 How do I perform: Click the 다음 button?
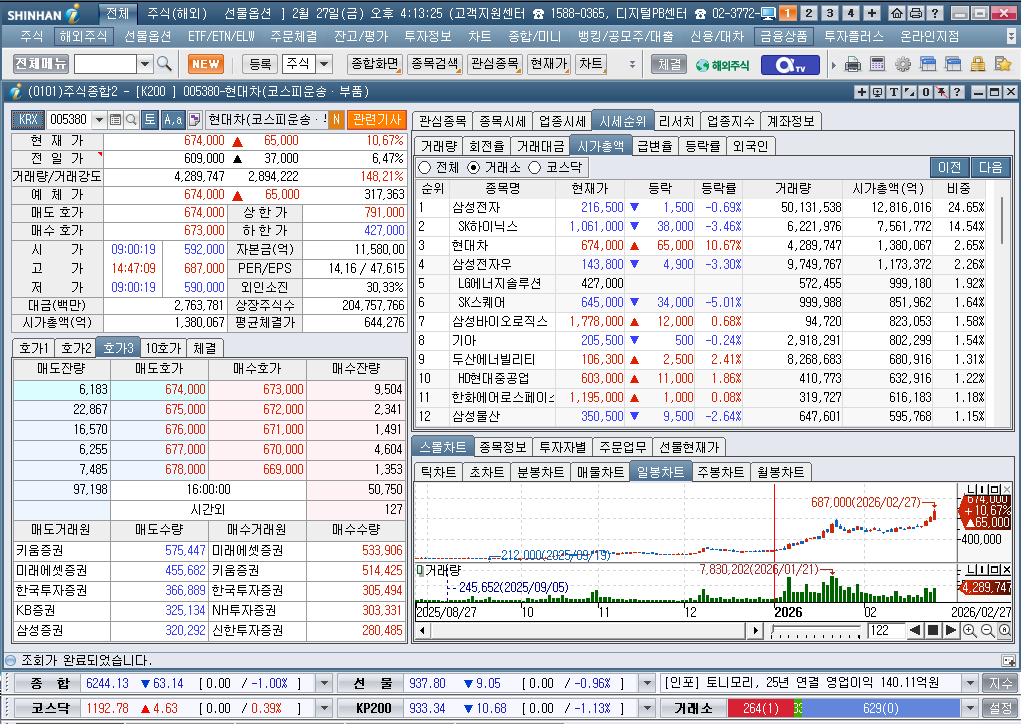point(990,167)
